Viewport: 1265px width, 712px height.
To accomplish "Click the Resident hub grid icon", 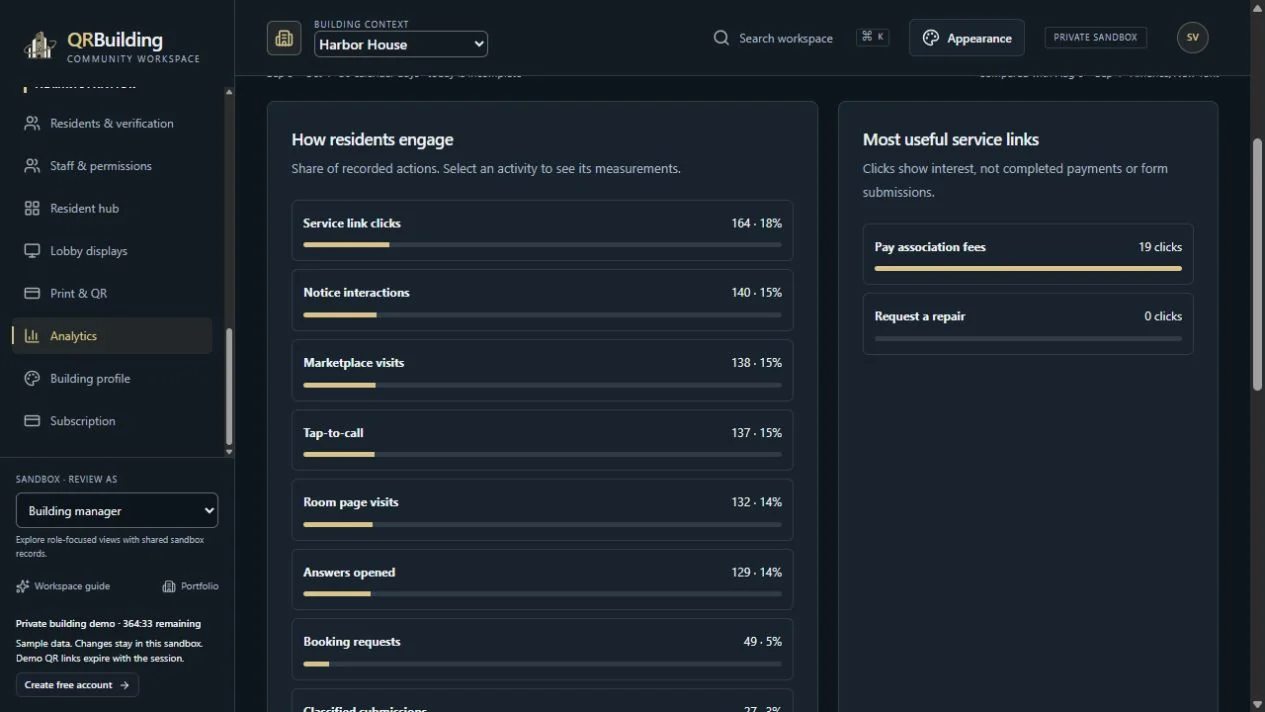I will tap(32, 208).
